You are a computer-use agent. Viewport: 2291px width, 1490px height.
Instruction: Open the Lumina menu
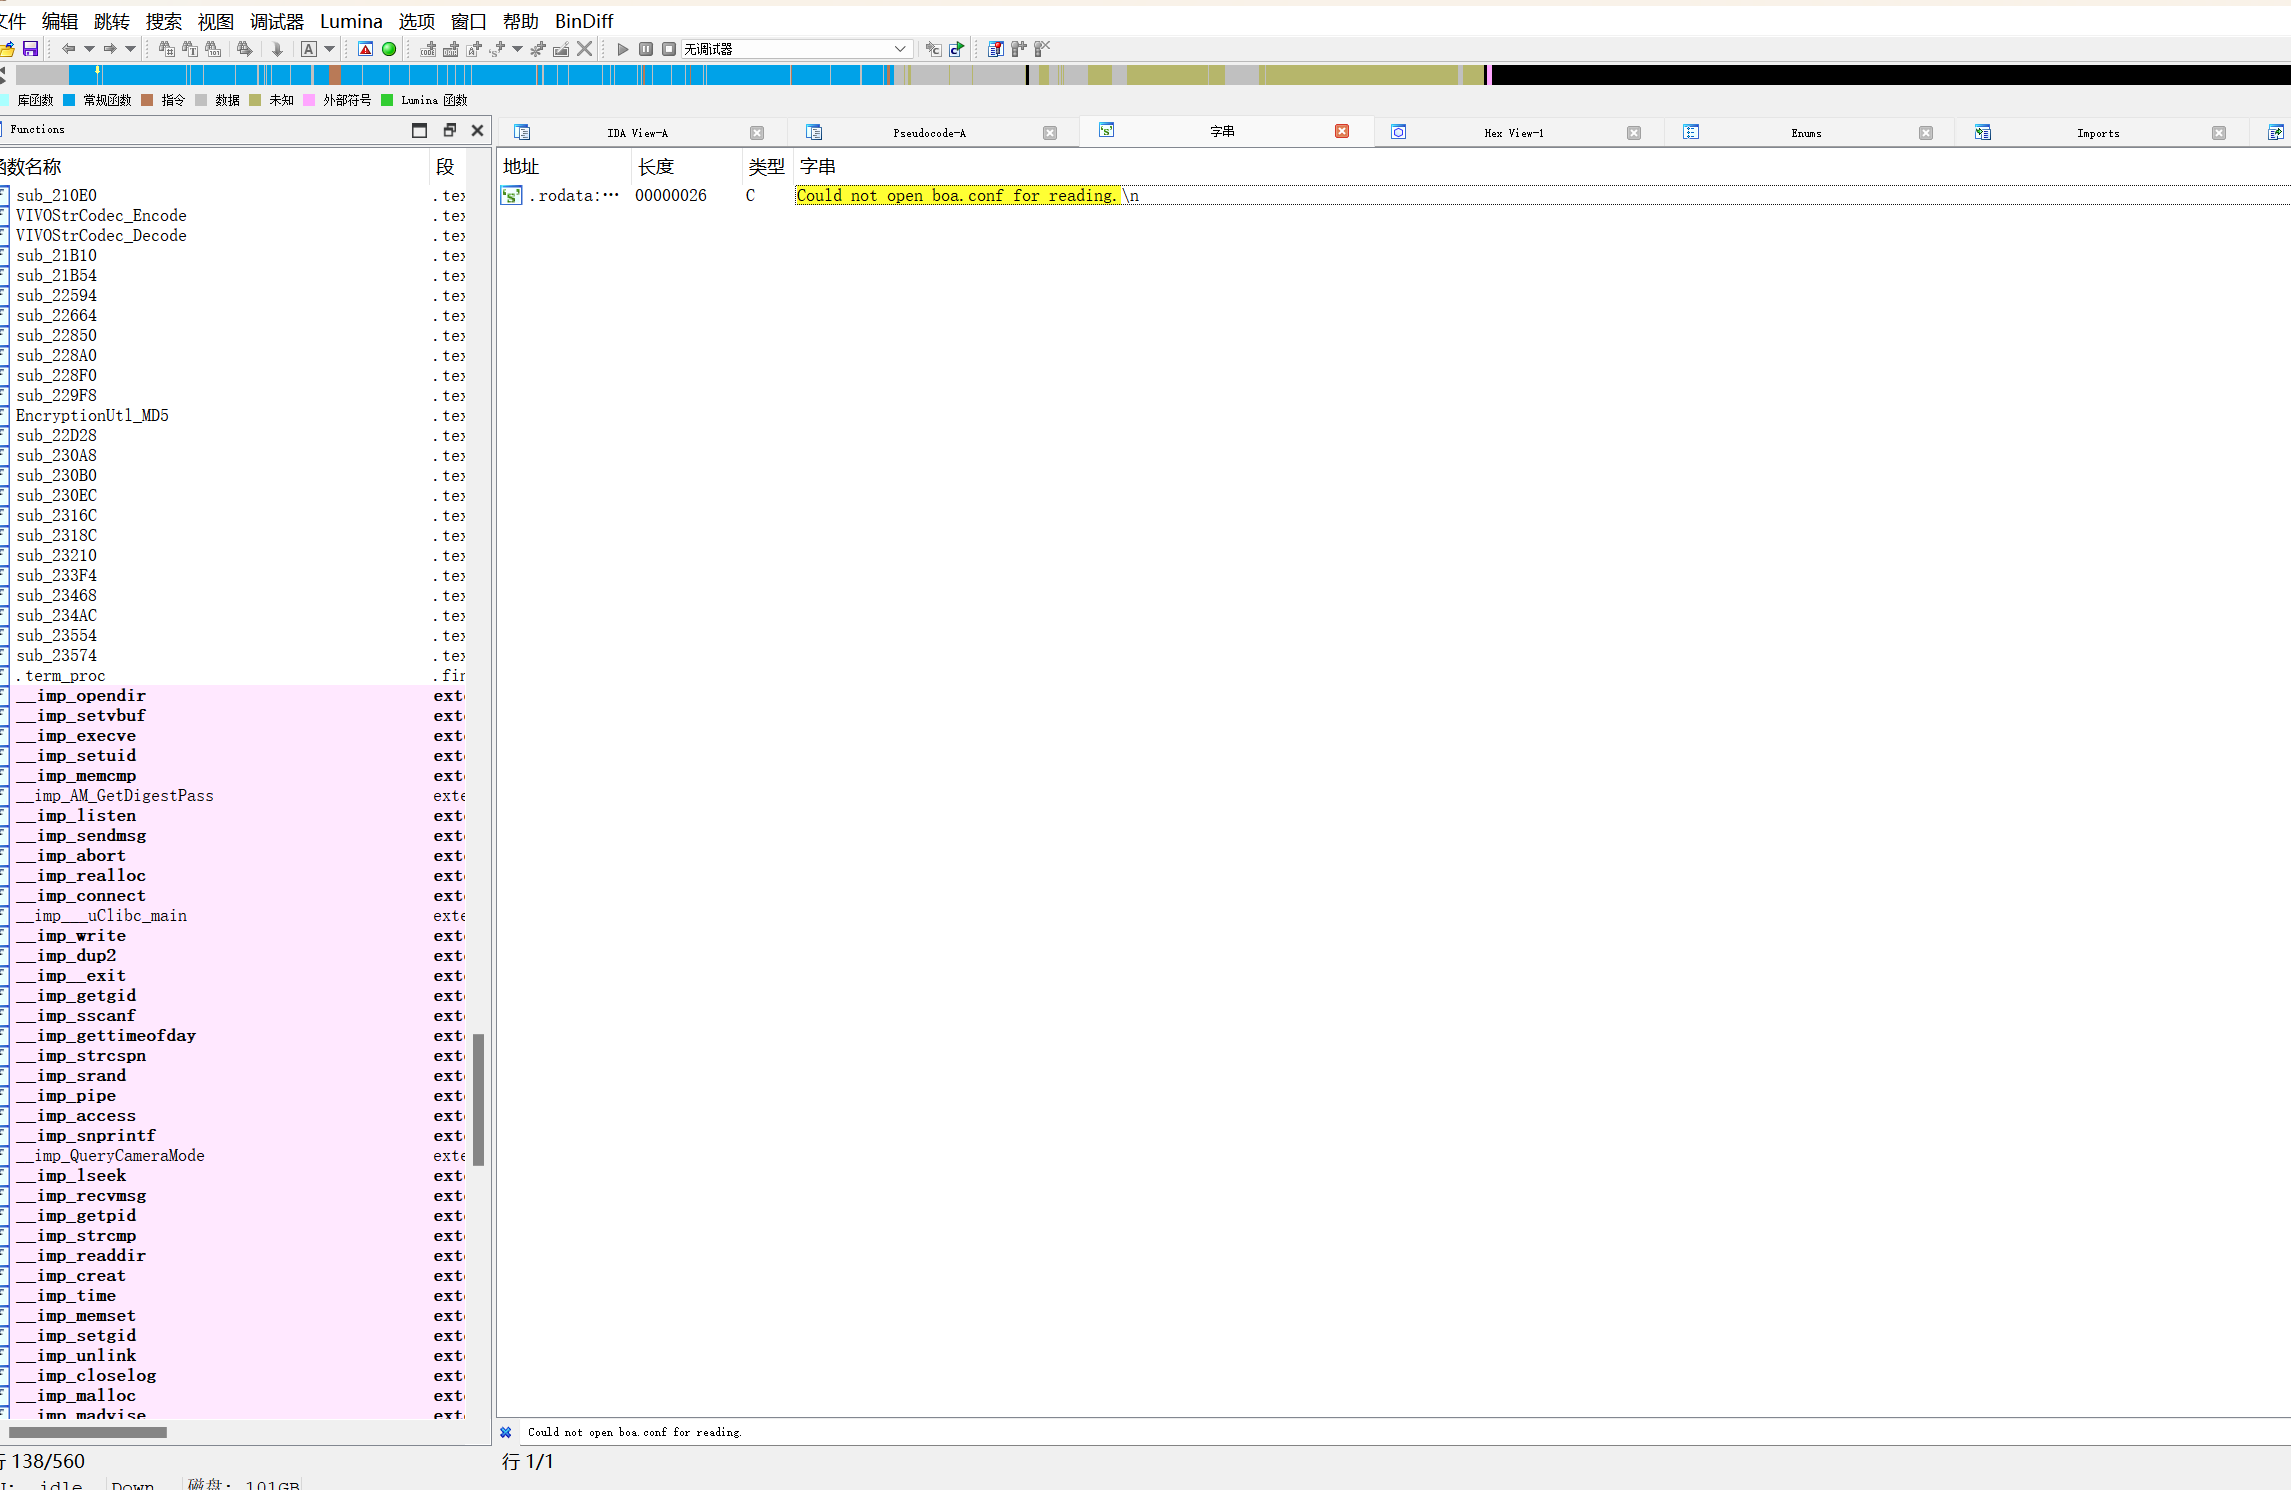tap(350, 21)
